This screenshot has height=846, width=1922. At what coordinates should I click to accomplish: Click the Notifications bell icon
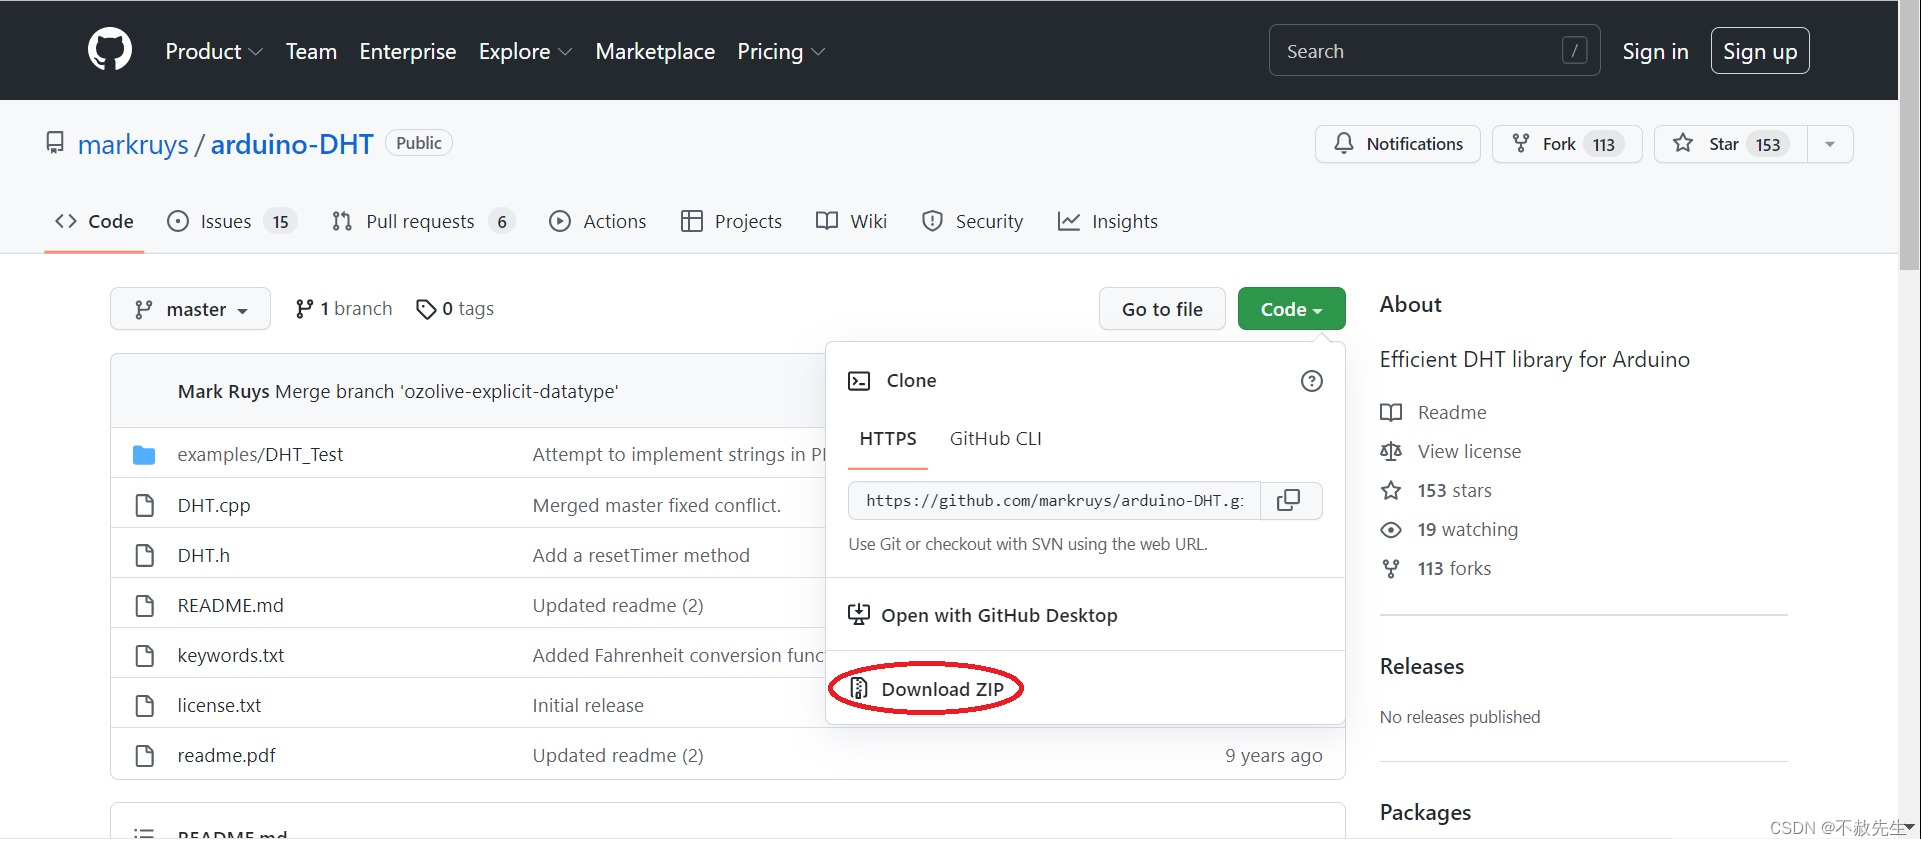pos(1344,144)
